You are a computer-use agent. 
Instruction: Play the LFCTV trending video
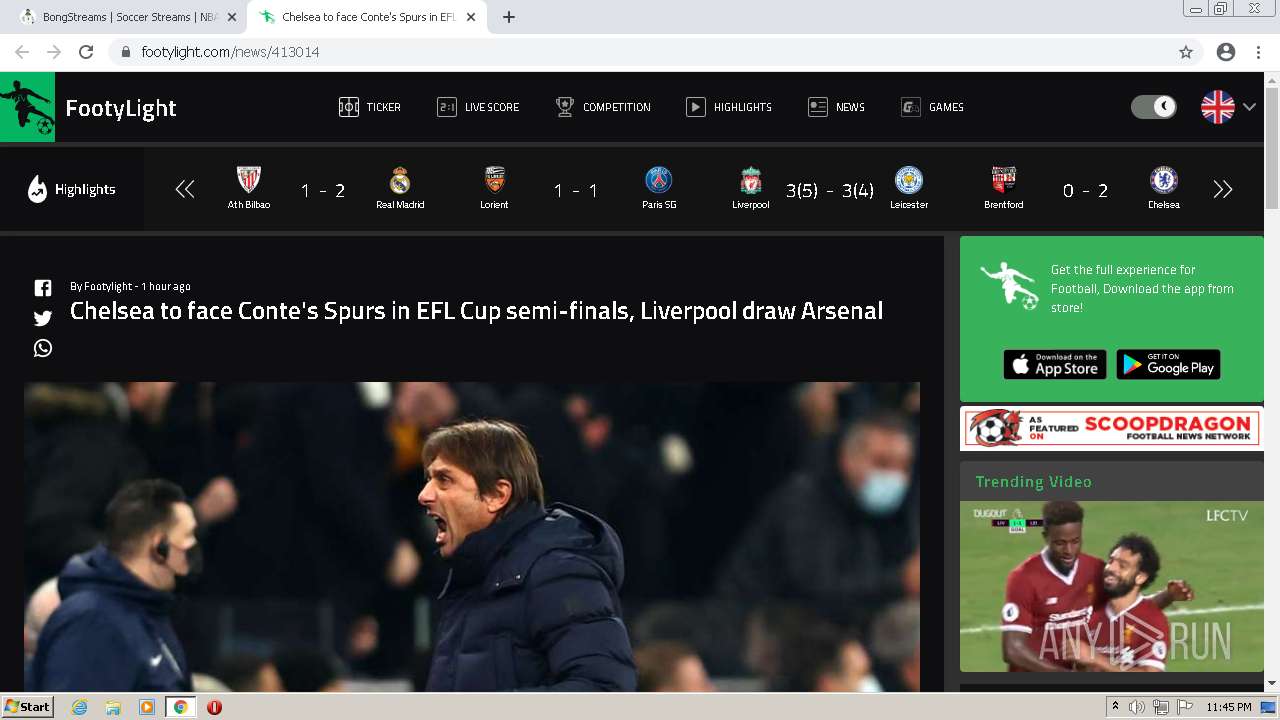coord(1111,586)
